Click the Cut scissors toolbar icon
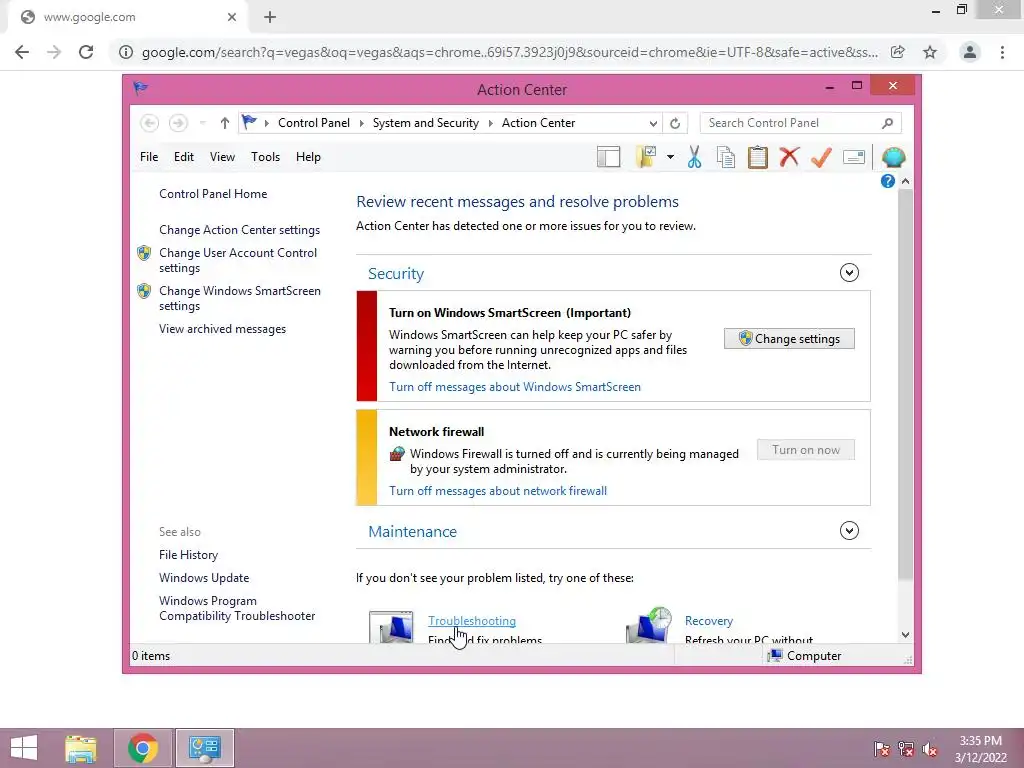This screenshot has width=1024, height=768. [x=694, y=157]
